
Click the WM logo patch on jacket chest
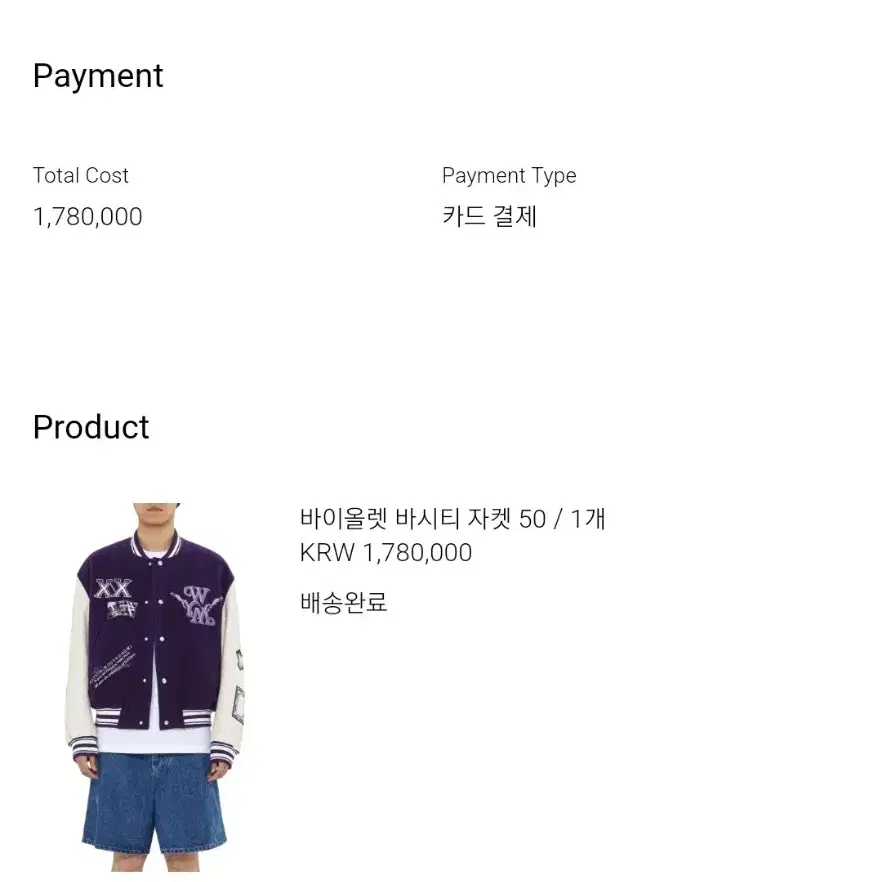tap(196, 606)
